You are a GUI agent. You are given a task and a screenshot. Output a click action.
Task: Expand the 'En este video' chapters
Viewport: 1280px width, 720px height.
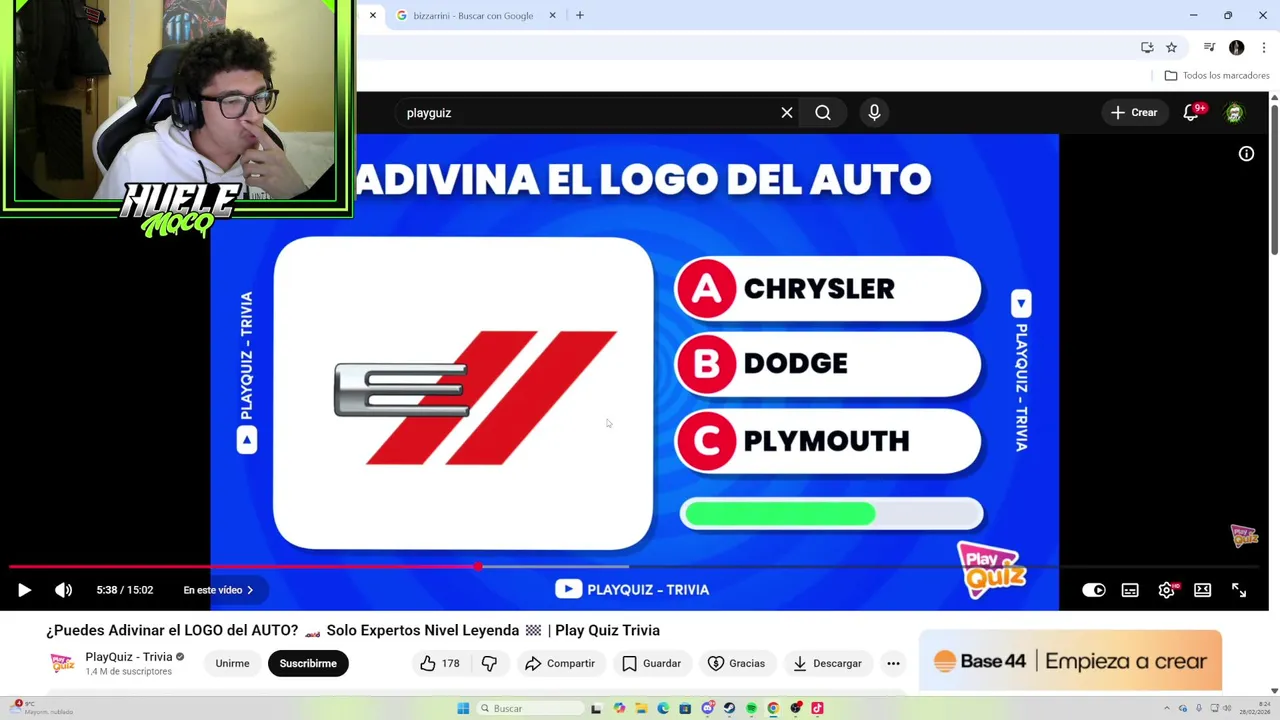point(218,590)
